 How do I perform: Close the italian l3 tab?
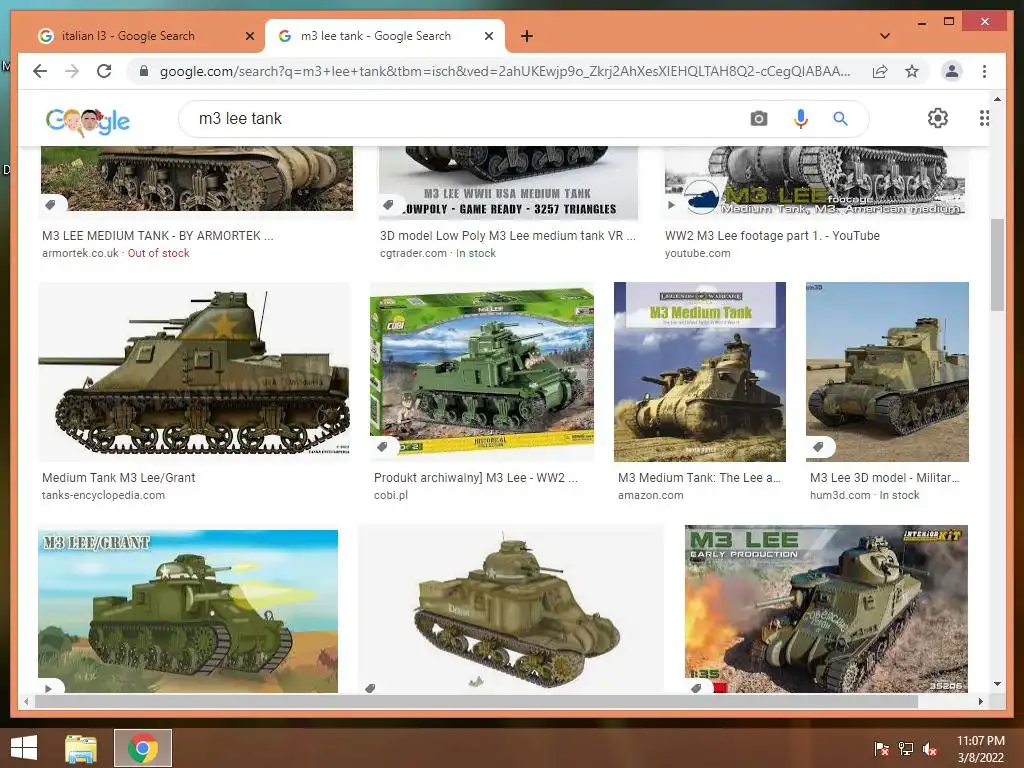tap(249, 37)
